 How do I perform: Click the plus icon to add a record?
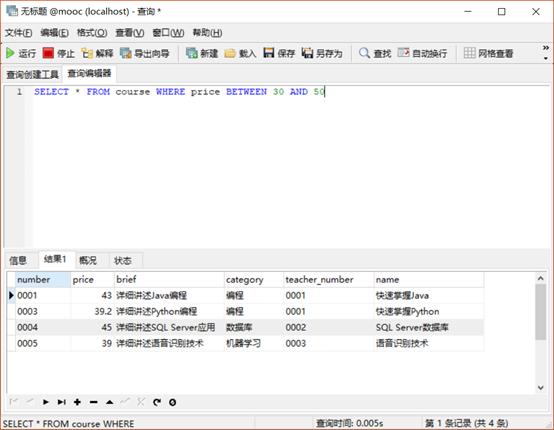(77, 402)
